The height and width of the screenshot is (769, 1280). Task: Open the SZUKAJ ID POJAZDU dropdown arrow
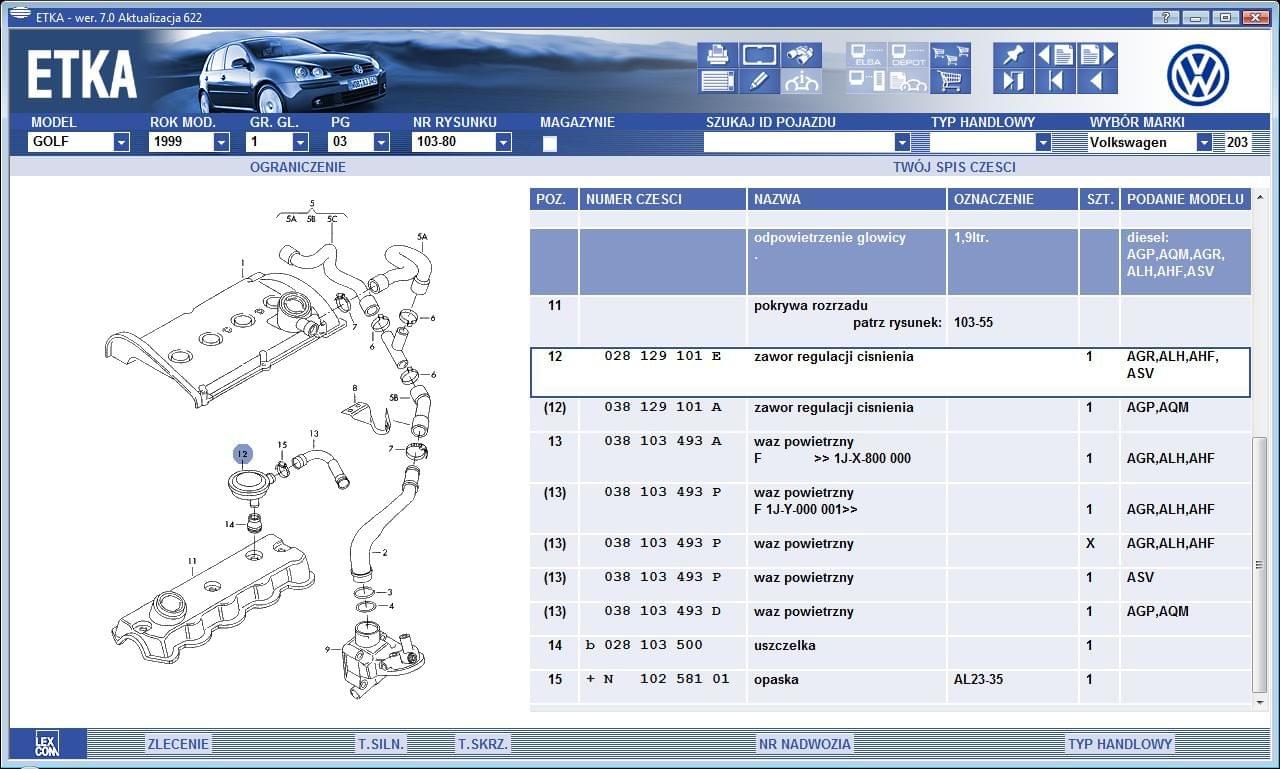[902, 142]
